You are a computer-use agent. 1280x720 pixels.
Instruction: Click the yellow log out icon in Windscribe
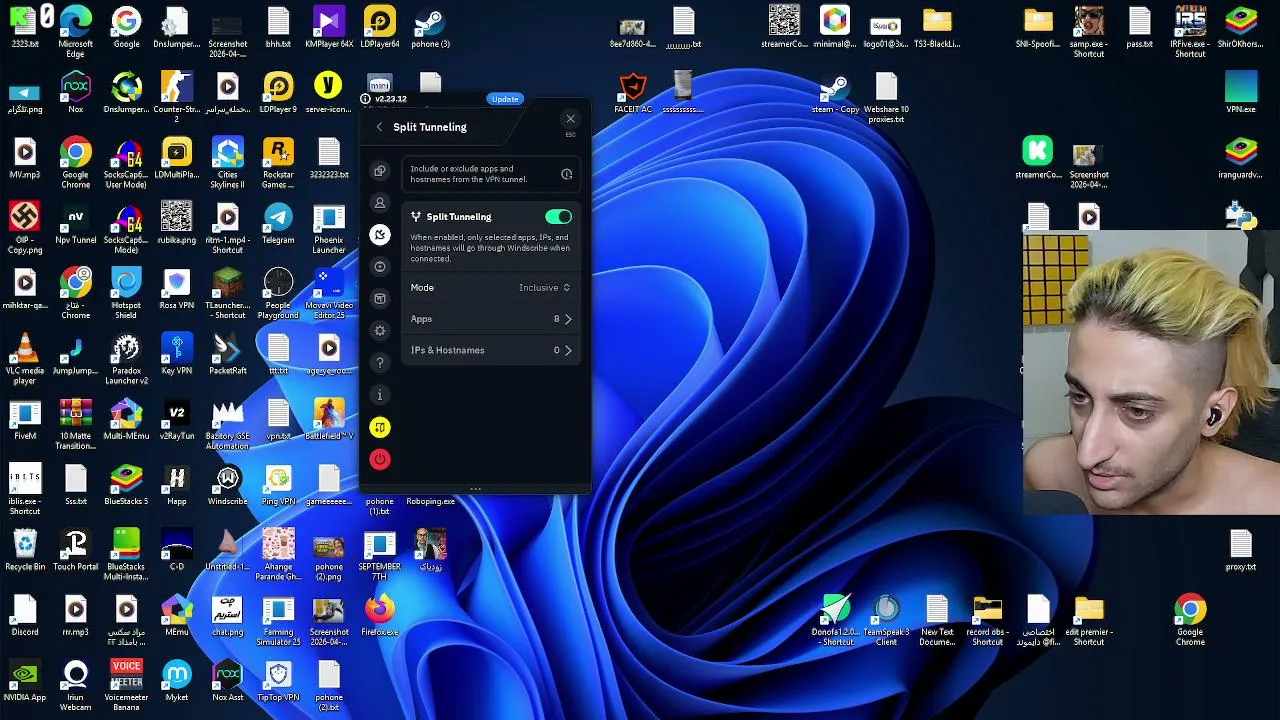coord(379,427)
